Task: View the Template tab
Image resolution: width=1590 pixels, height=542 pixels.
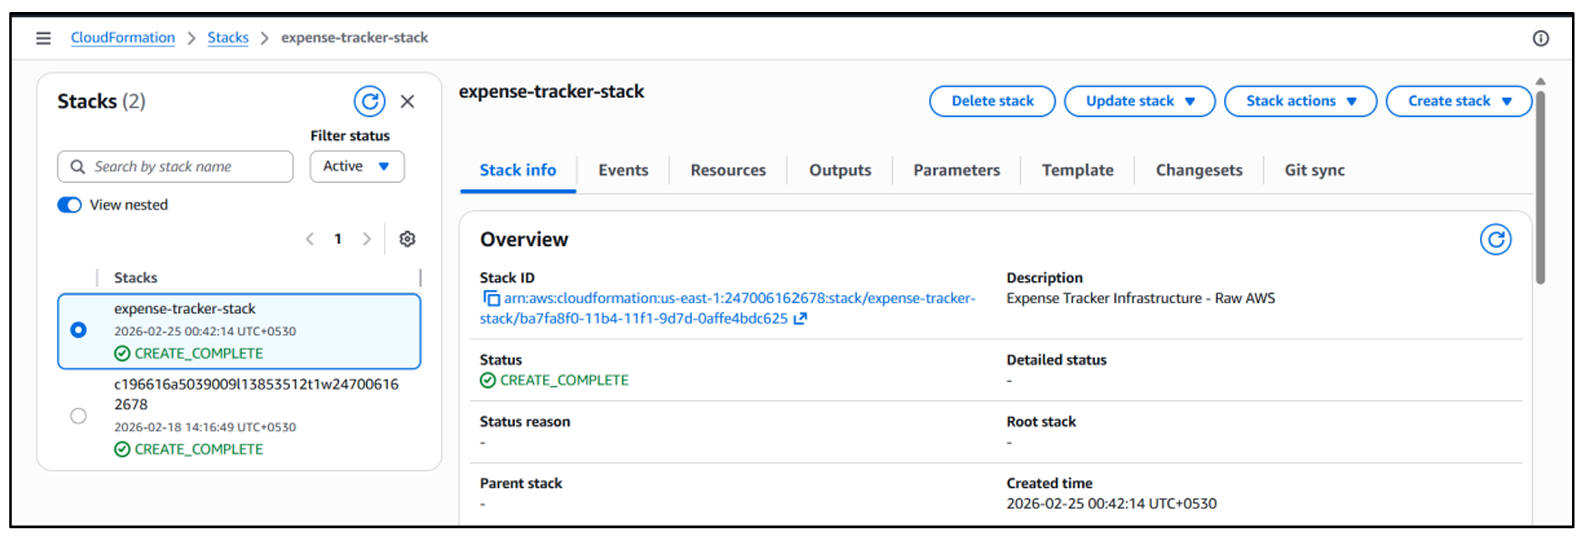Action: 1077,170
